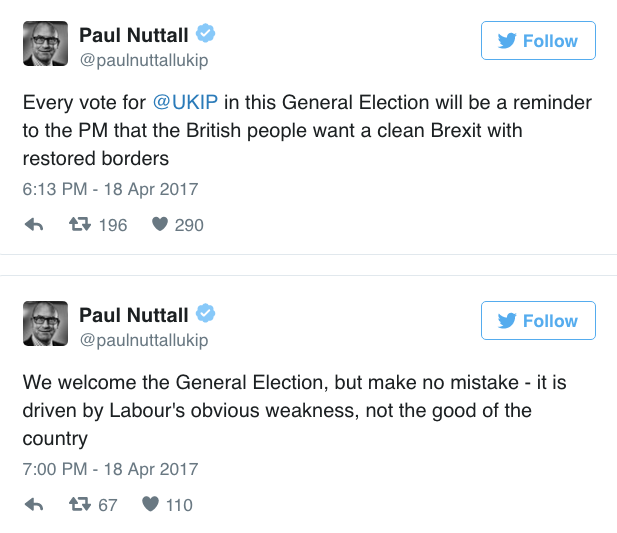Viewport: 617px width, 533px height.
Task: Retweet the tweet with 67 retweets
Action: pyautogui.click(x=77, y=505)
